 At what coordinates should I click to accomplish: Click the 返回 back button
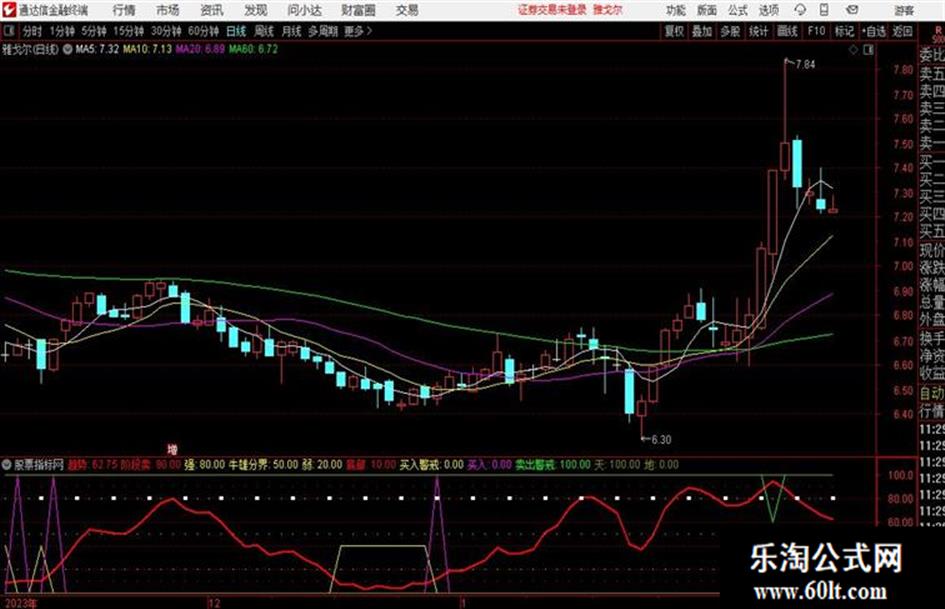click(903, 31)
